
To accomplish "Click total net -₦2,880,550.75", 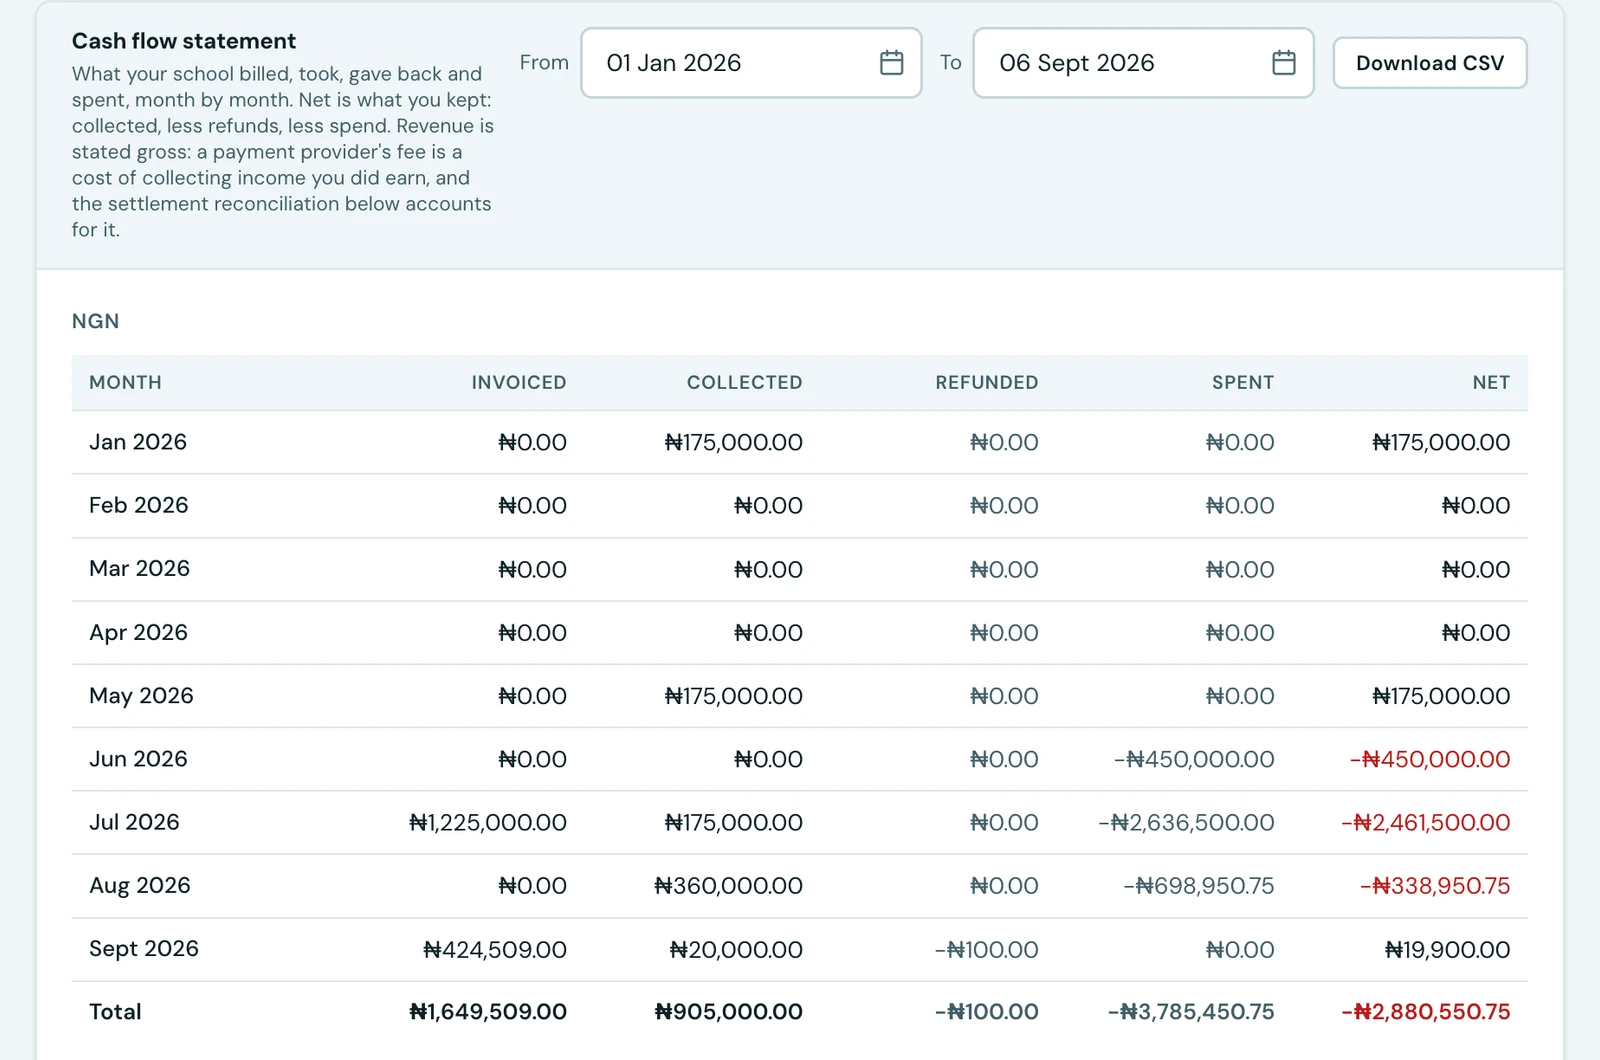I will (x=1426, y=1011).
